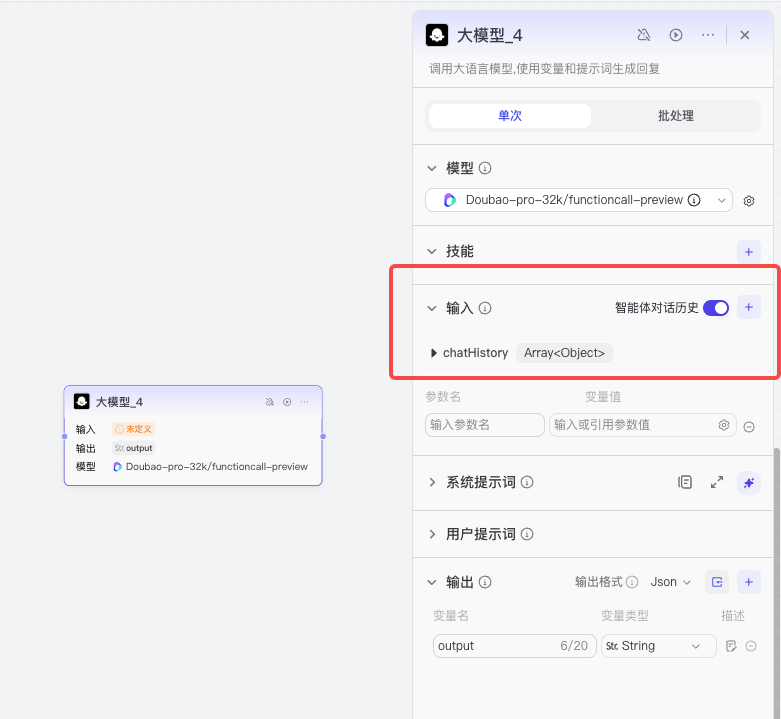Run the node using panel header play icon

click(x=675, y=35)
